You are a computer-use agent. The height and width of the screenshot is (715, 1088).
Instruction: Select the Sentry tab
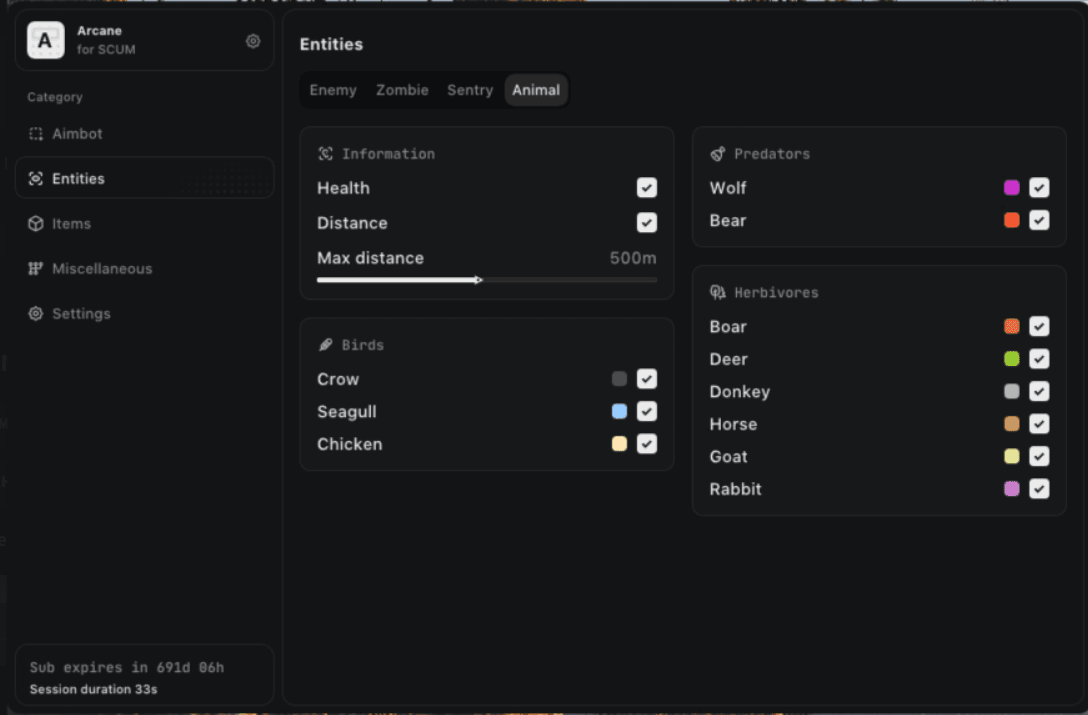[x=470, y=90]
